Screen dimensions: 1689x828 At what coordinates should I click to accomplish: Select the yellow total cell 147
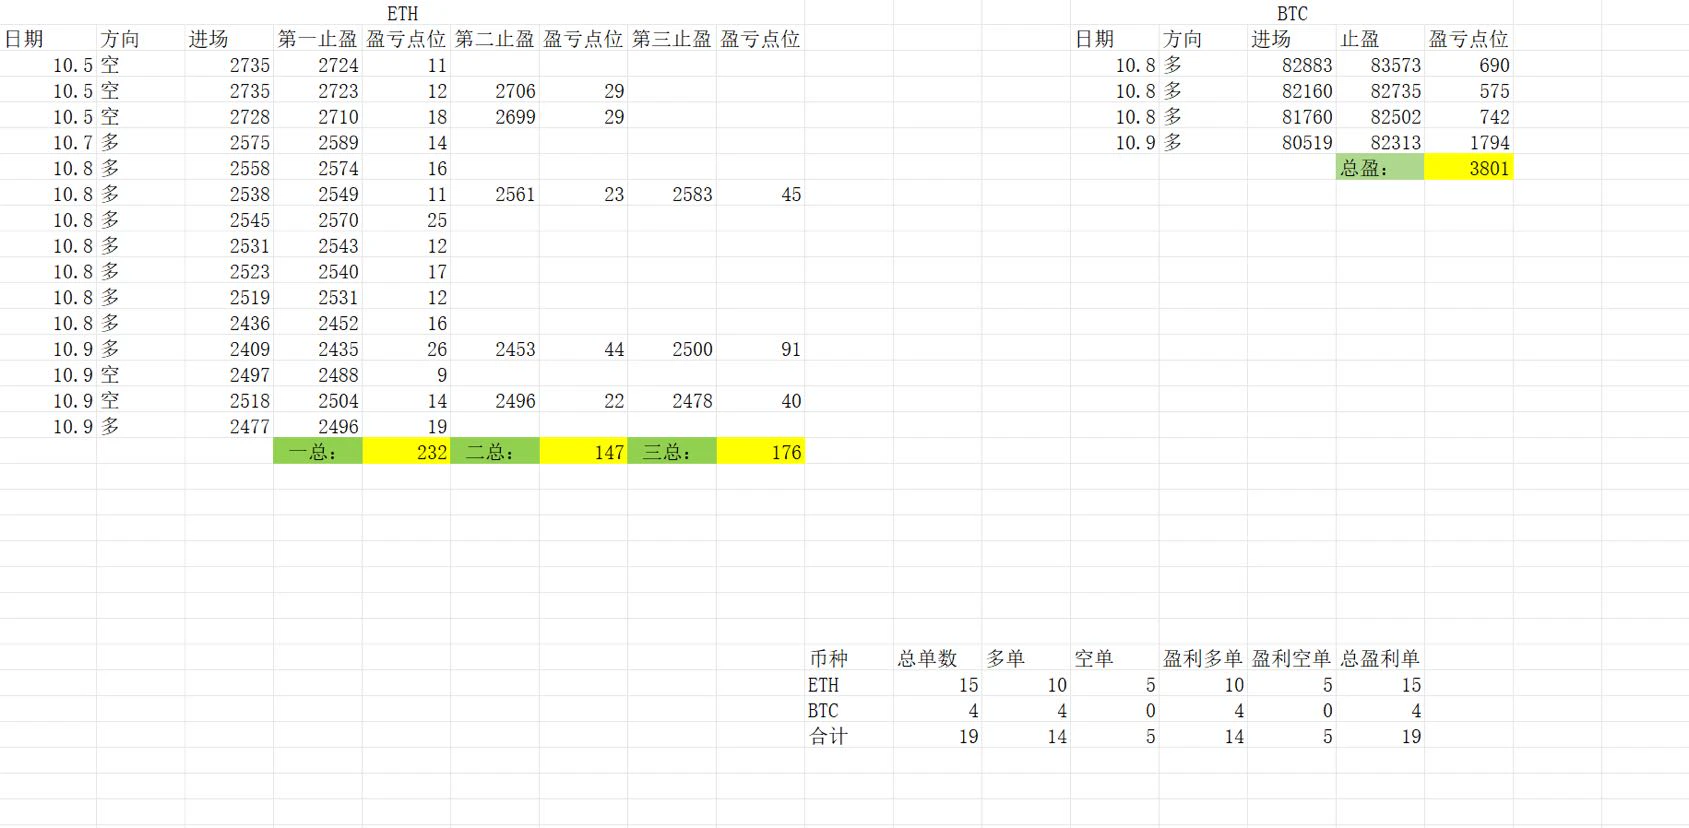coord(583,452)
